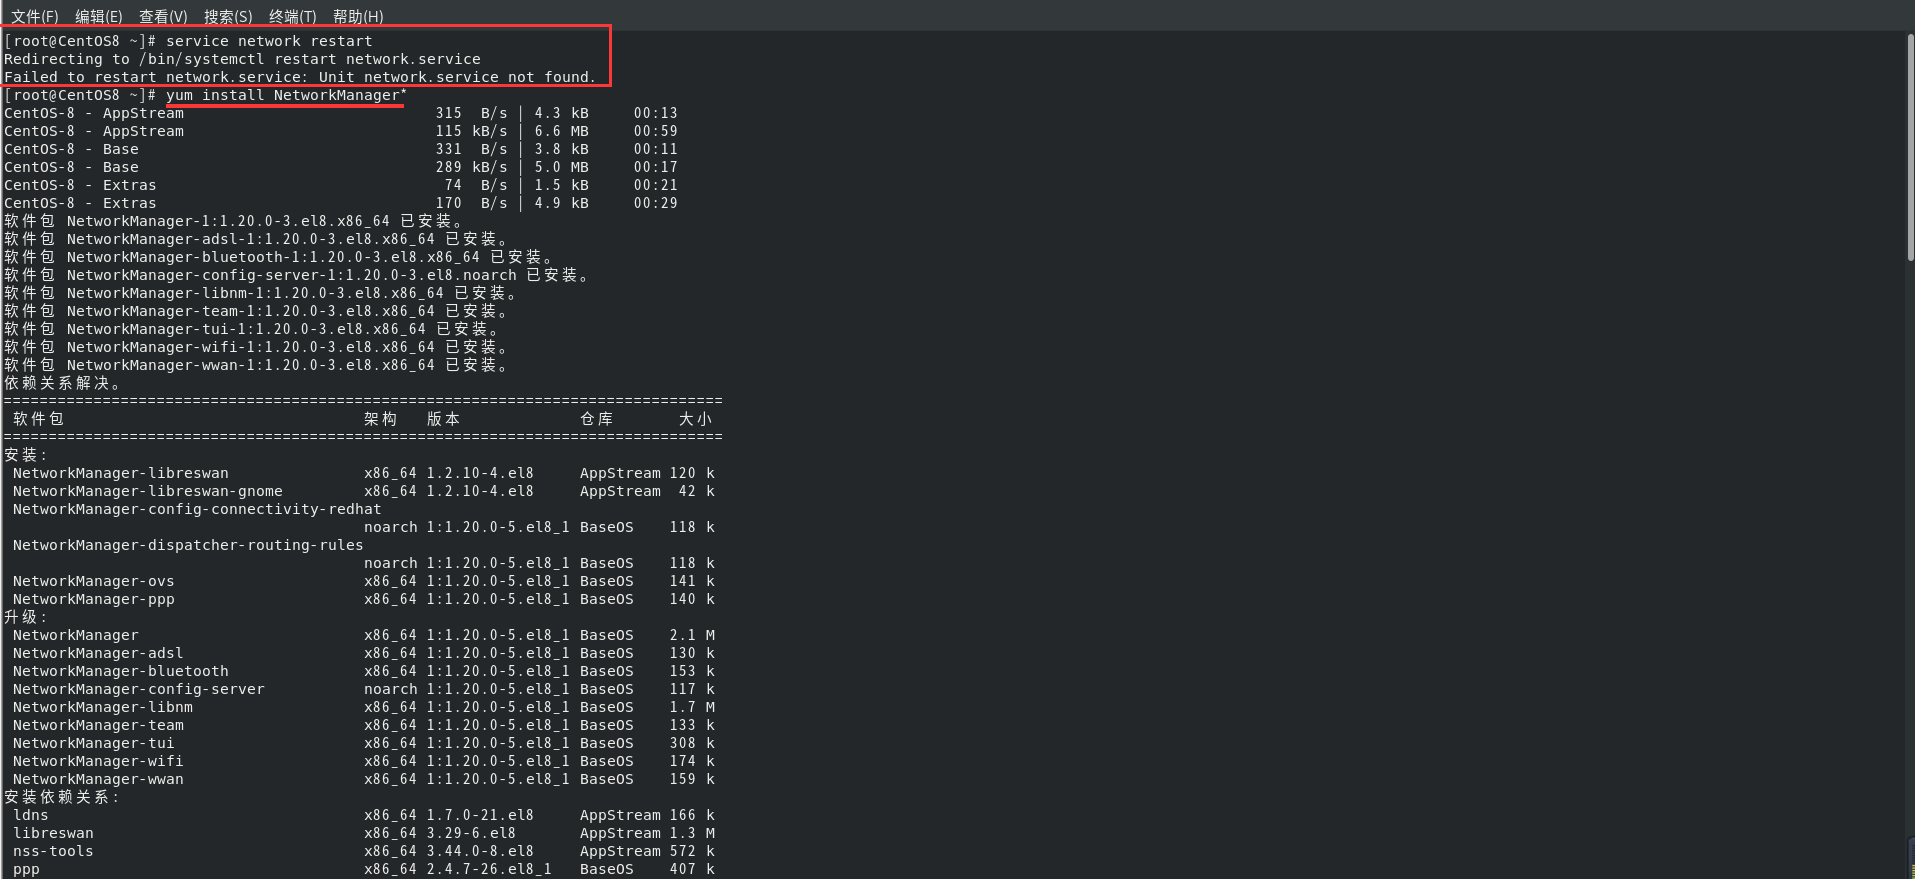Click the '架构' table column header

click(380, 419)
